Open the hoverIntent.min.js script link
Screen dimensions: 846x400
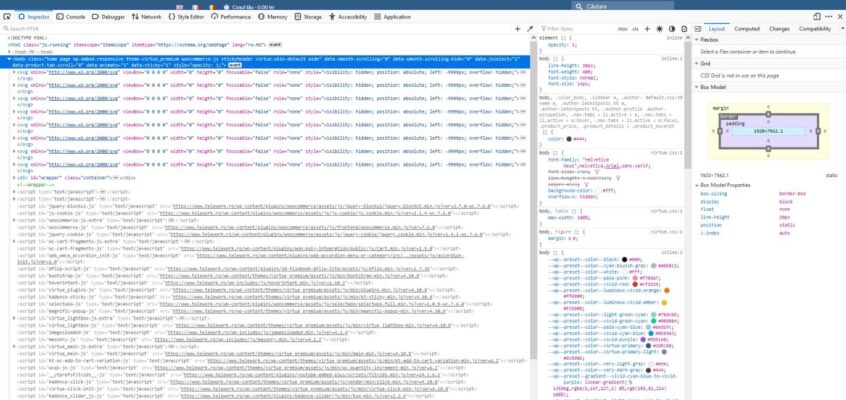tap(255, 282)
